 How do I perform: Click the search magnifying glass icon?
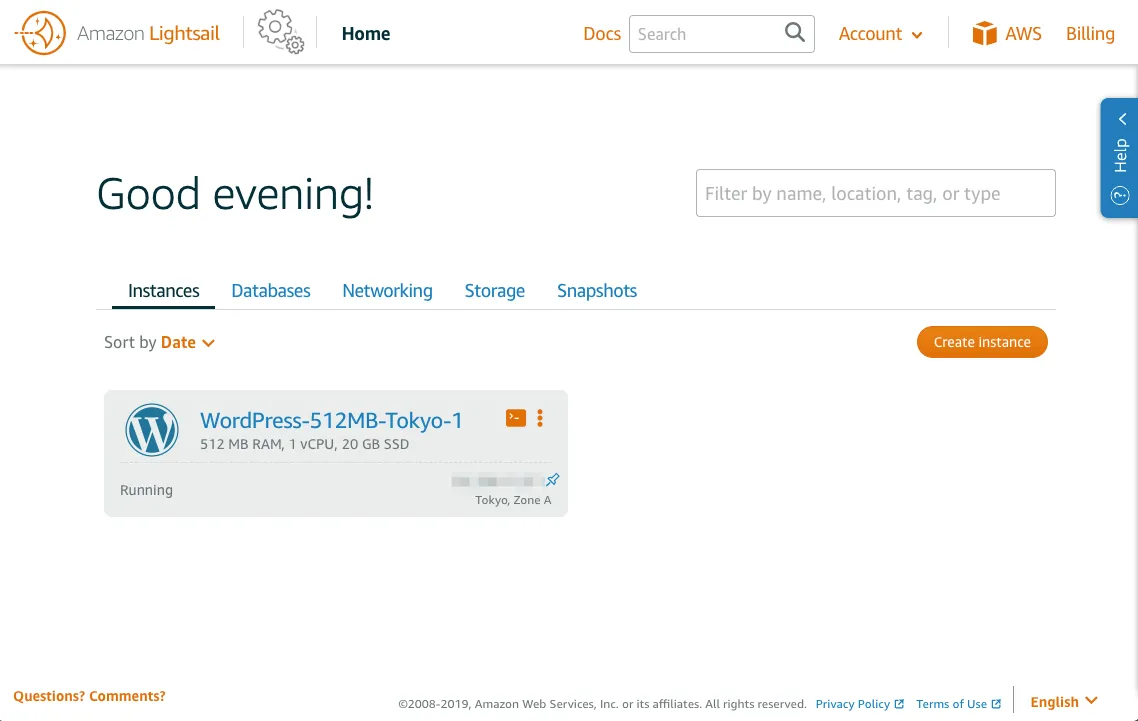coord(794,33)
